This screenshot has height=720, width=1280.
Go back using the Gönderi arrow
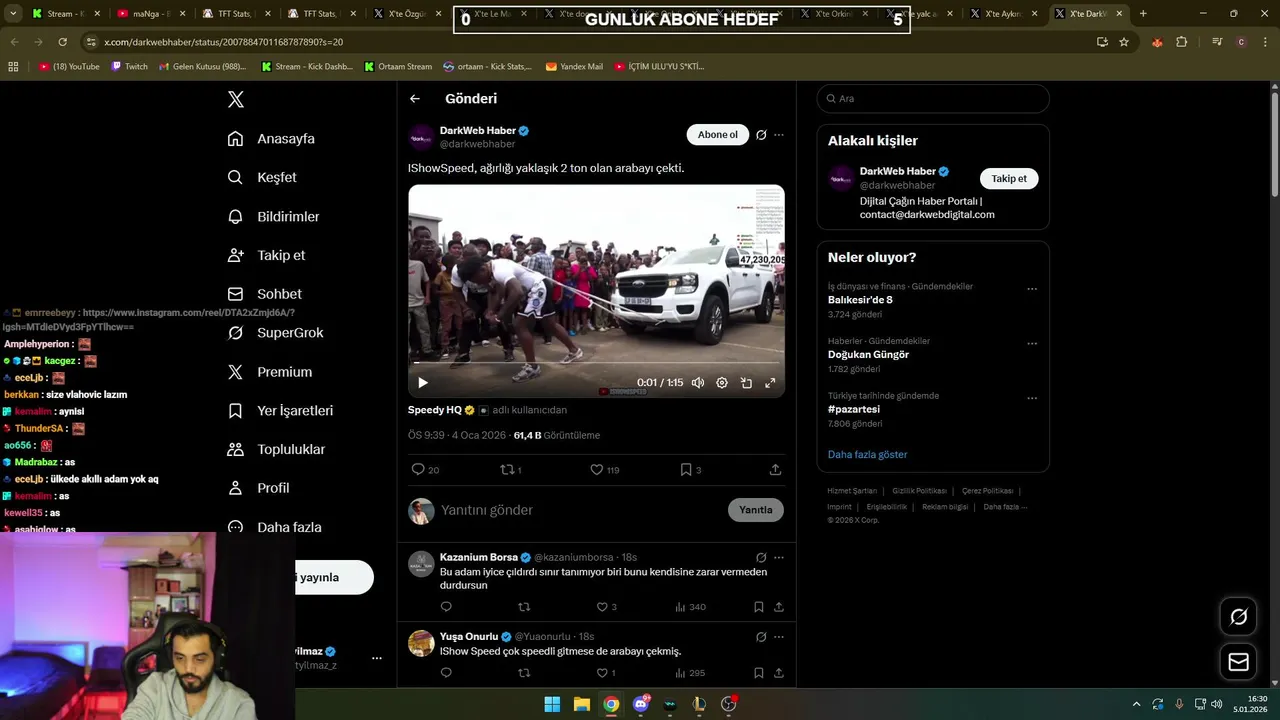[x=415, y=99]
